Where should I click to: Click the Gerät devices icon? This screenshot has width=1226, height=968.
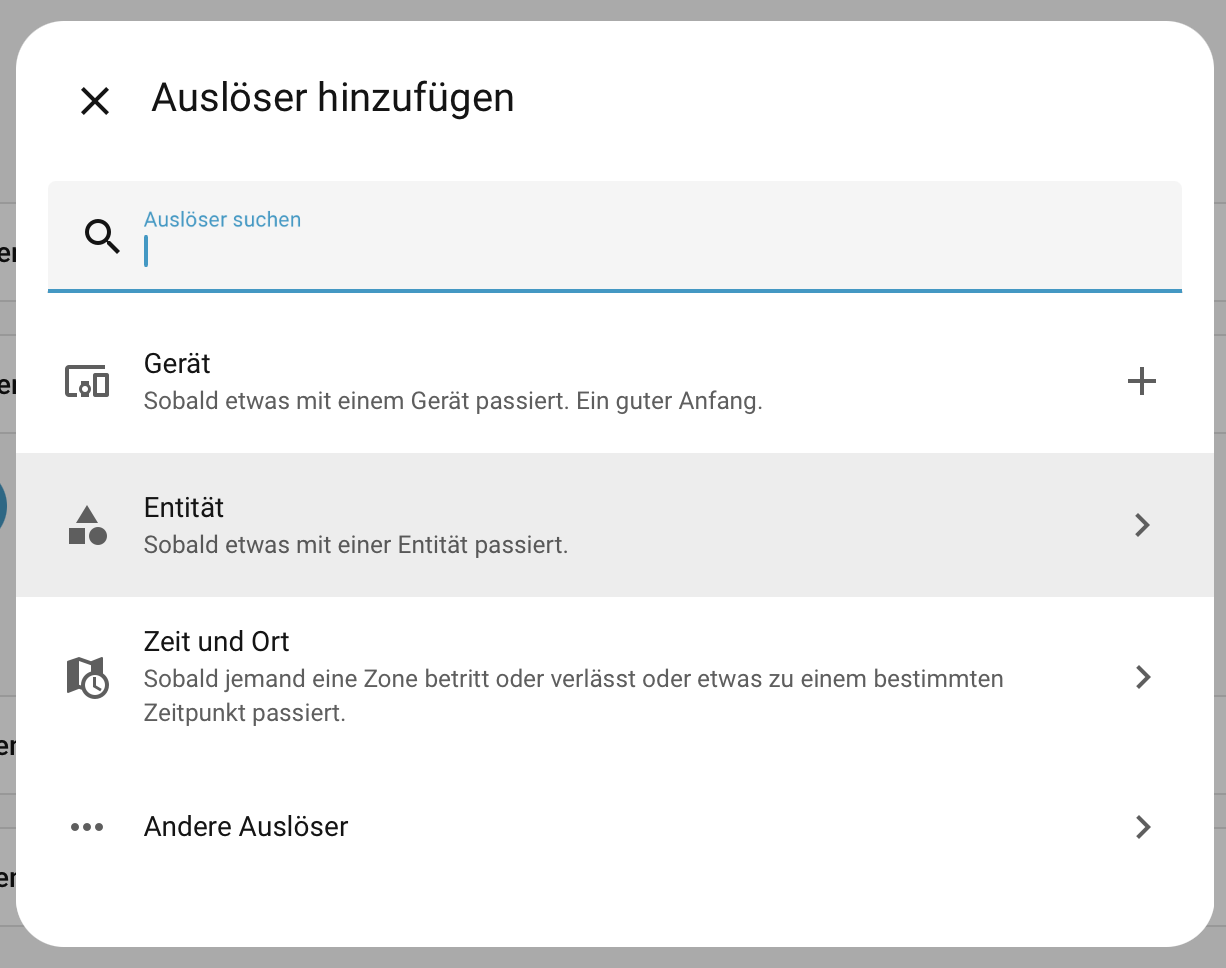[87, 382]
